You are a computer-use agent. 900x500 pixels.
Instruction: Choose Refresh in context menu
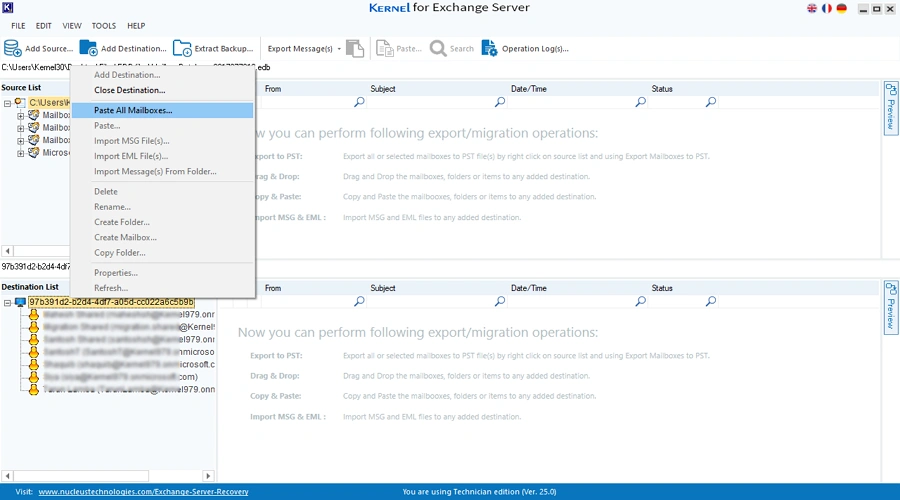(x=162, y=288)
